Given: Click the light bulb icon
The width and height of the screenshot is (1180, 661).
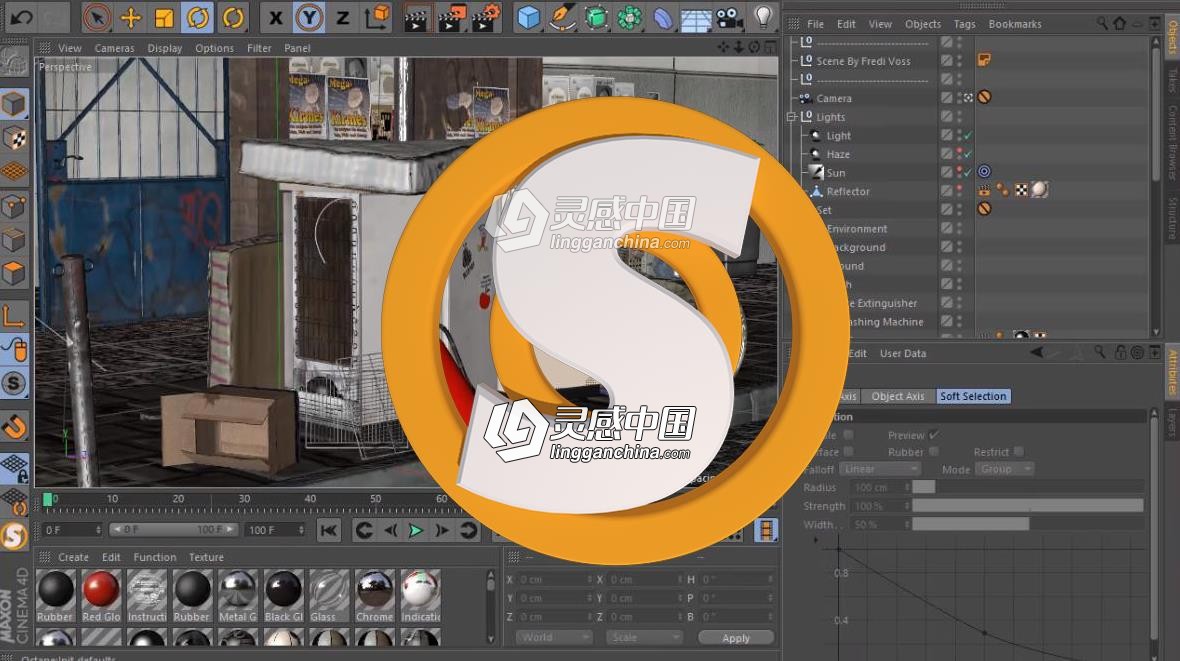Looking at the screenshot, I should point(763,17).
